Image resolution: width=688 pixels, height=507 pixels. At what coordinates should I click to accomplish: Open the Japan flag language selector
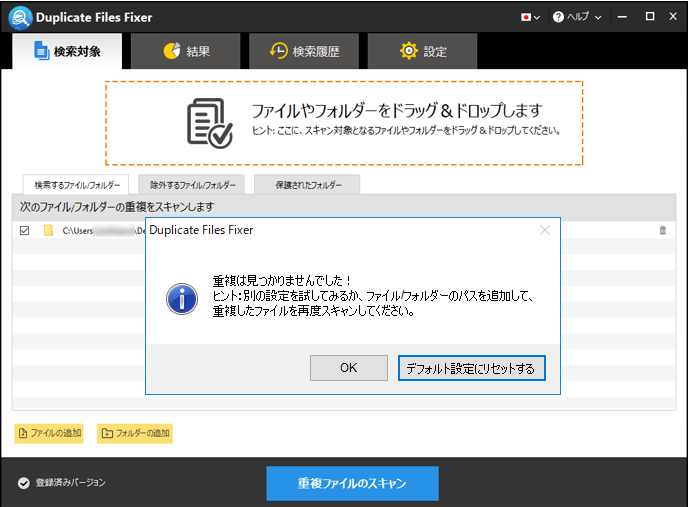tap(530, 17)
